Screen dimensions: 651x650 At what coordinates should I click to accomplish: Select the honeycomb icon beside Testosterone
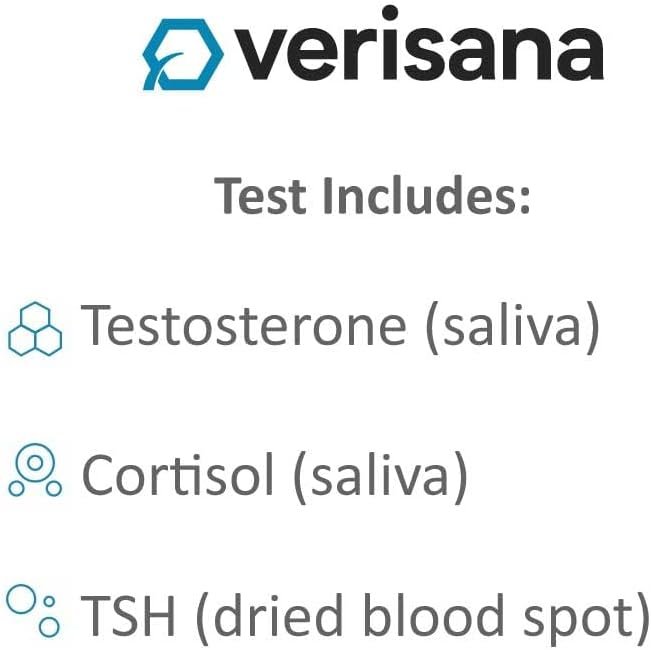coord(34,327)
